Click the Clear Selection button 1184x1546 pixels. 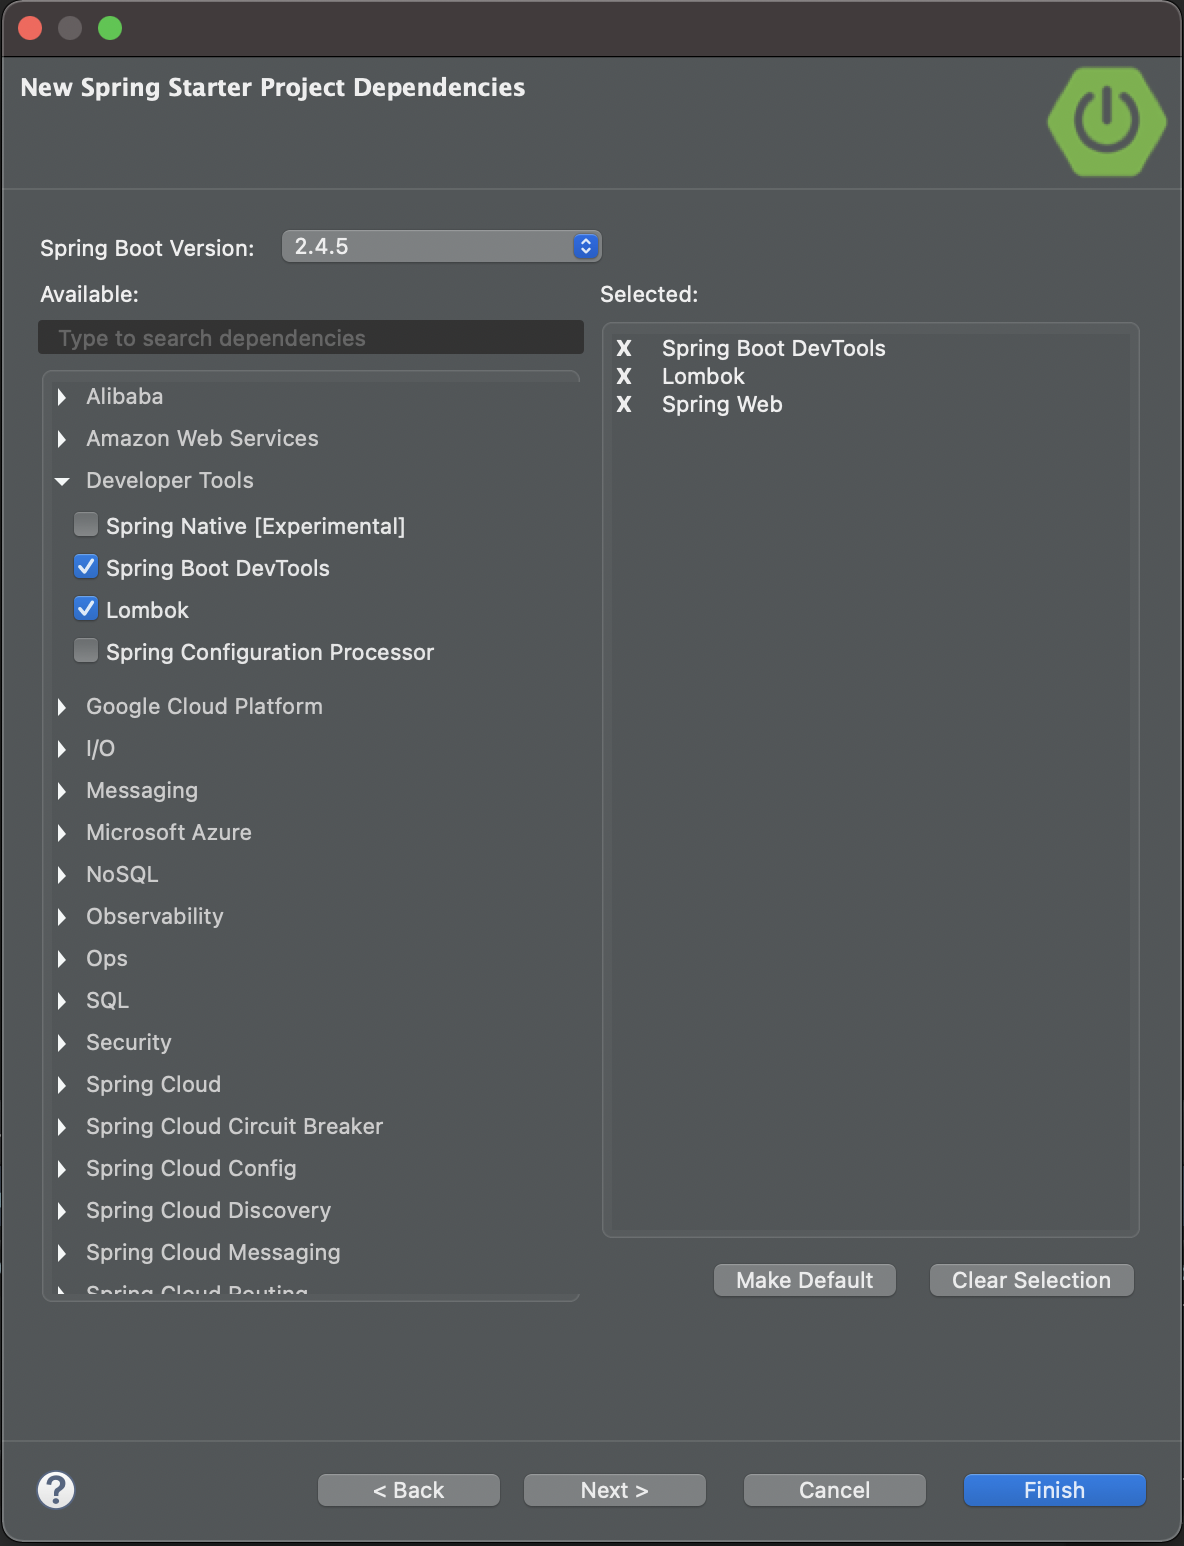tap(1032, 1280)
